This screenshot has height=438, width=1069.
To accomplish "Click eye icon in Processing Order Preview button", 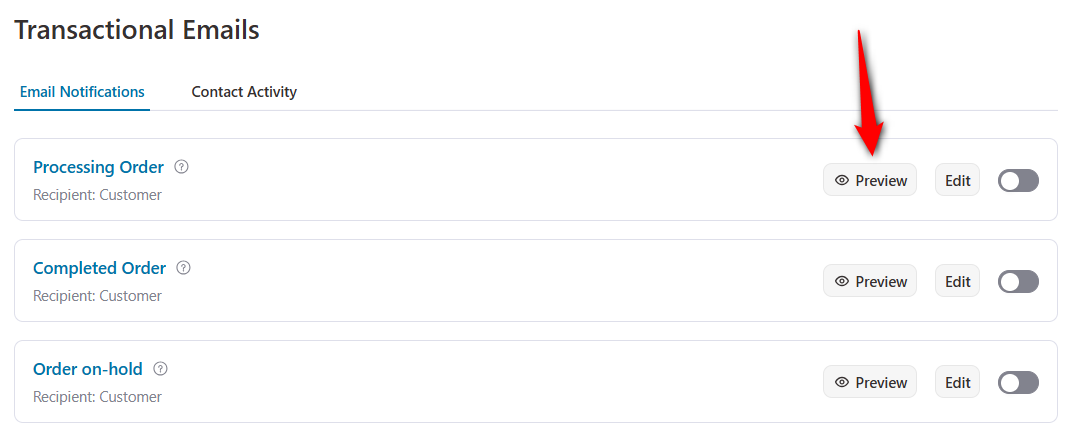I will (x=842, y=180).
